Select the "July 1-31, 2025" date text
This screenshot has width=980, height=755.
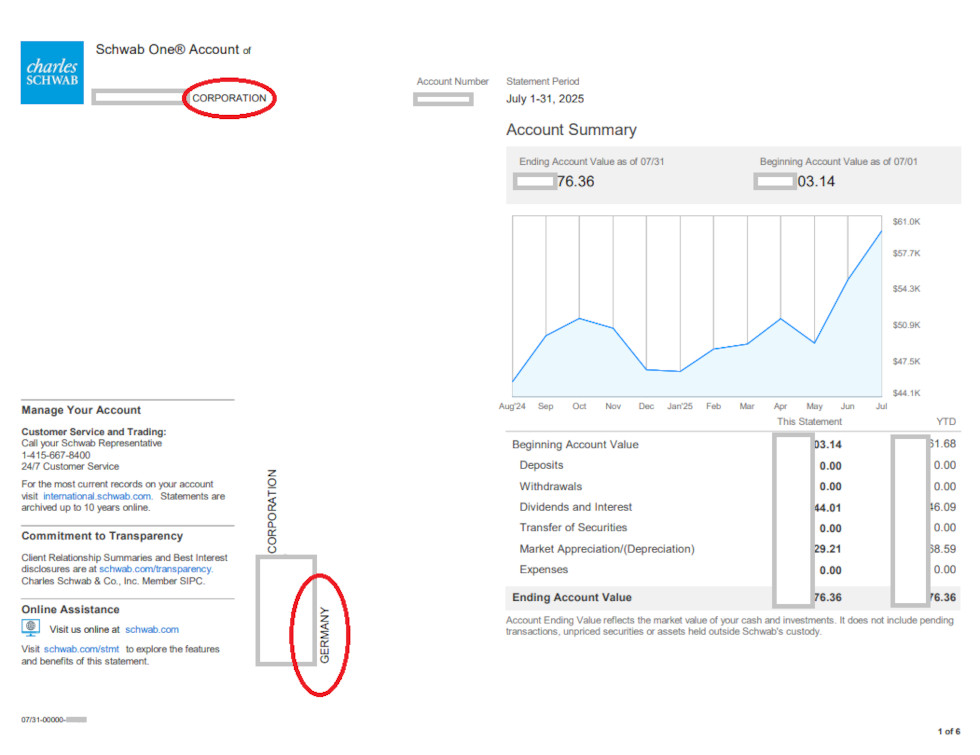(545, 99)
